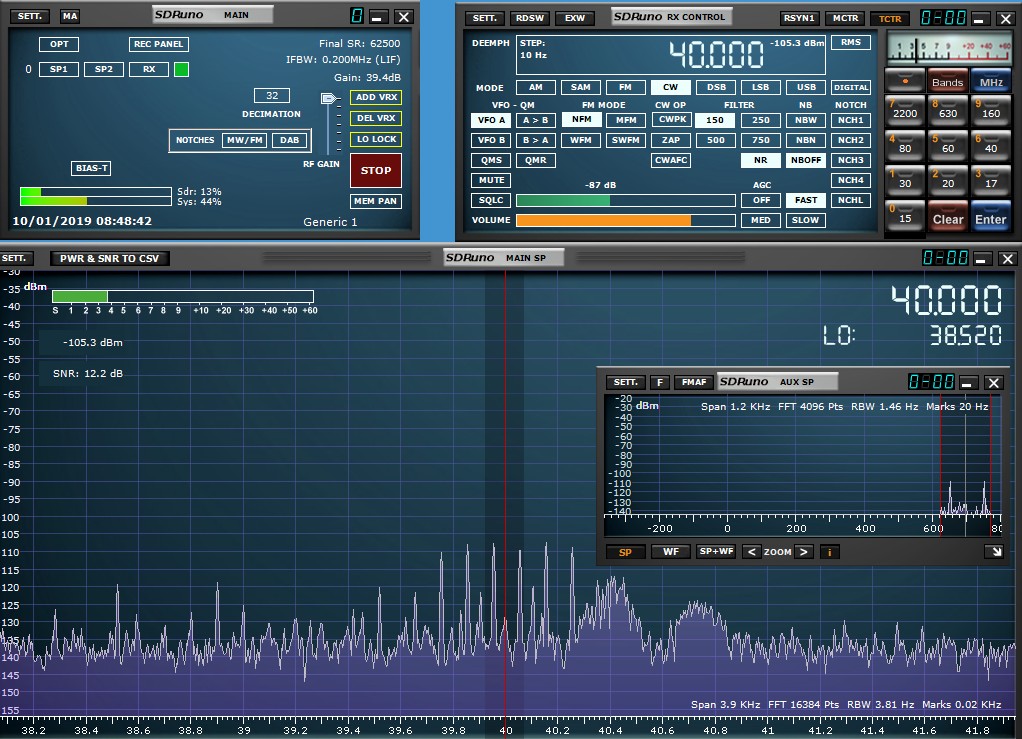This screenshot has width=1022, height=739.
Task: Set AGC to FAST
Action: [806, 200]
